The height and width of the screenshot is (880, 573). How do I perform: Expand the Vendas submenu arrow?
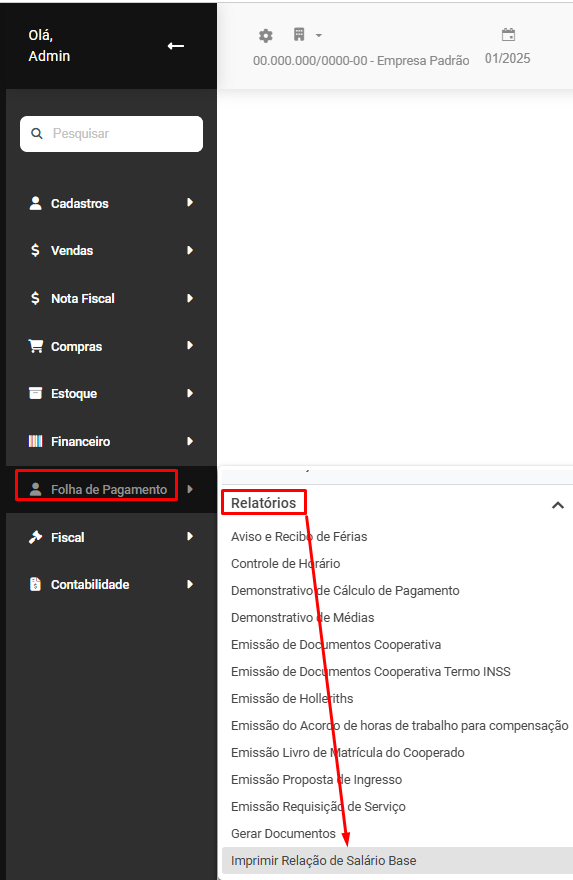(x=190, y=250)
